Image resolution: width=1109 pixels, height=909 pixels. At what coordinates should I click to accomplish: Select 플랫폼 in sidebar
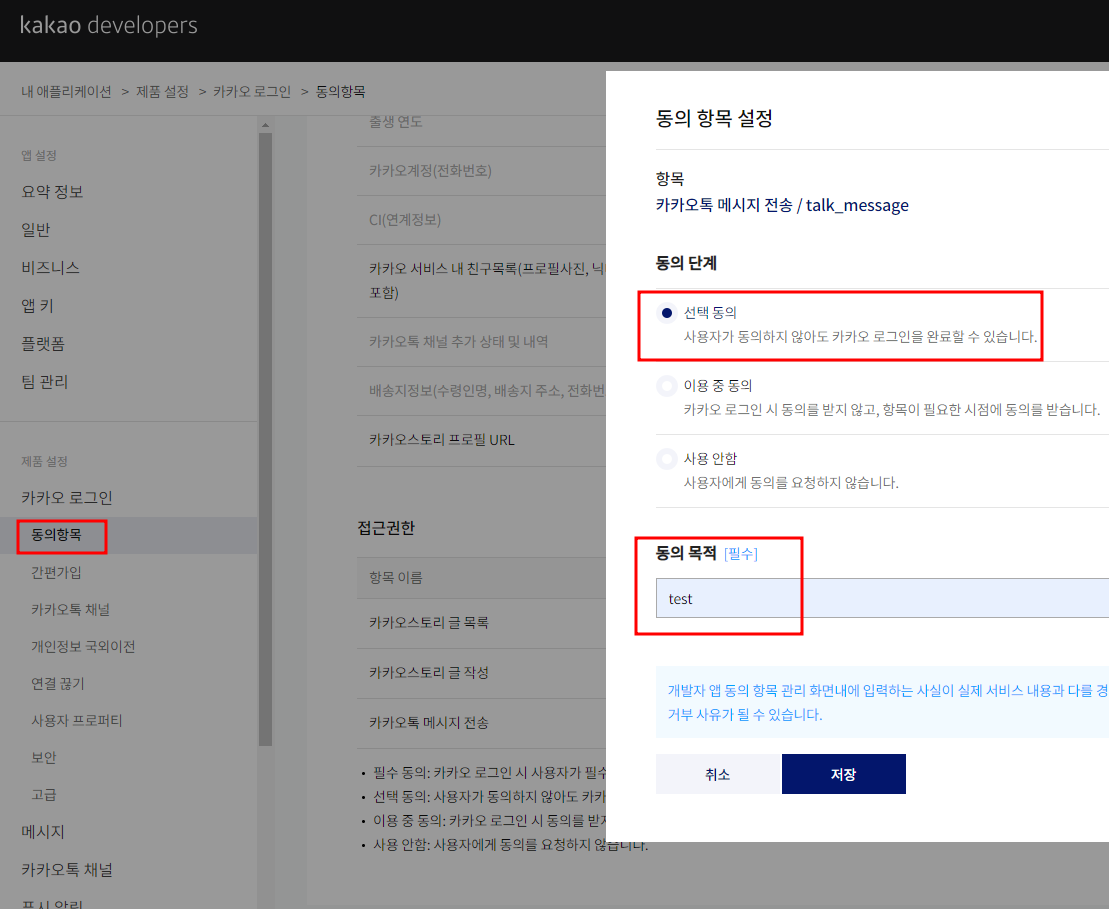pos(43,344)
